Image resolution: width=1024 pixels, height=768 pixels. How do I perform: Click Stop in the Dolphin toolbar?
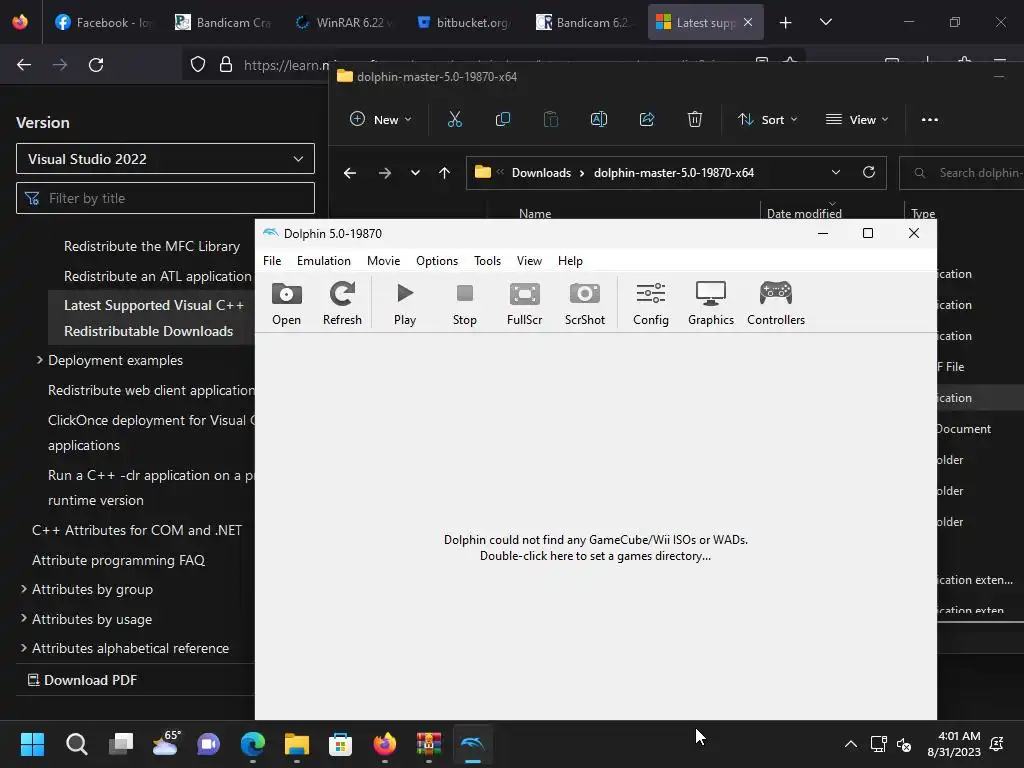pos(464,304)
